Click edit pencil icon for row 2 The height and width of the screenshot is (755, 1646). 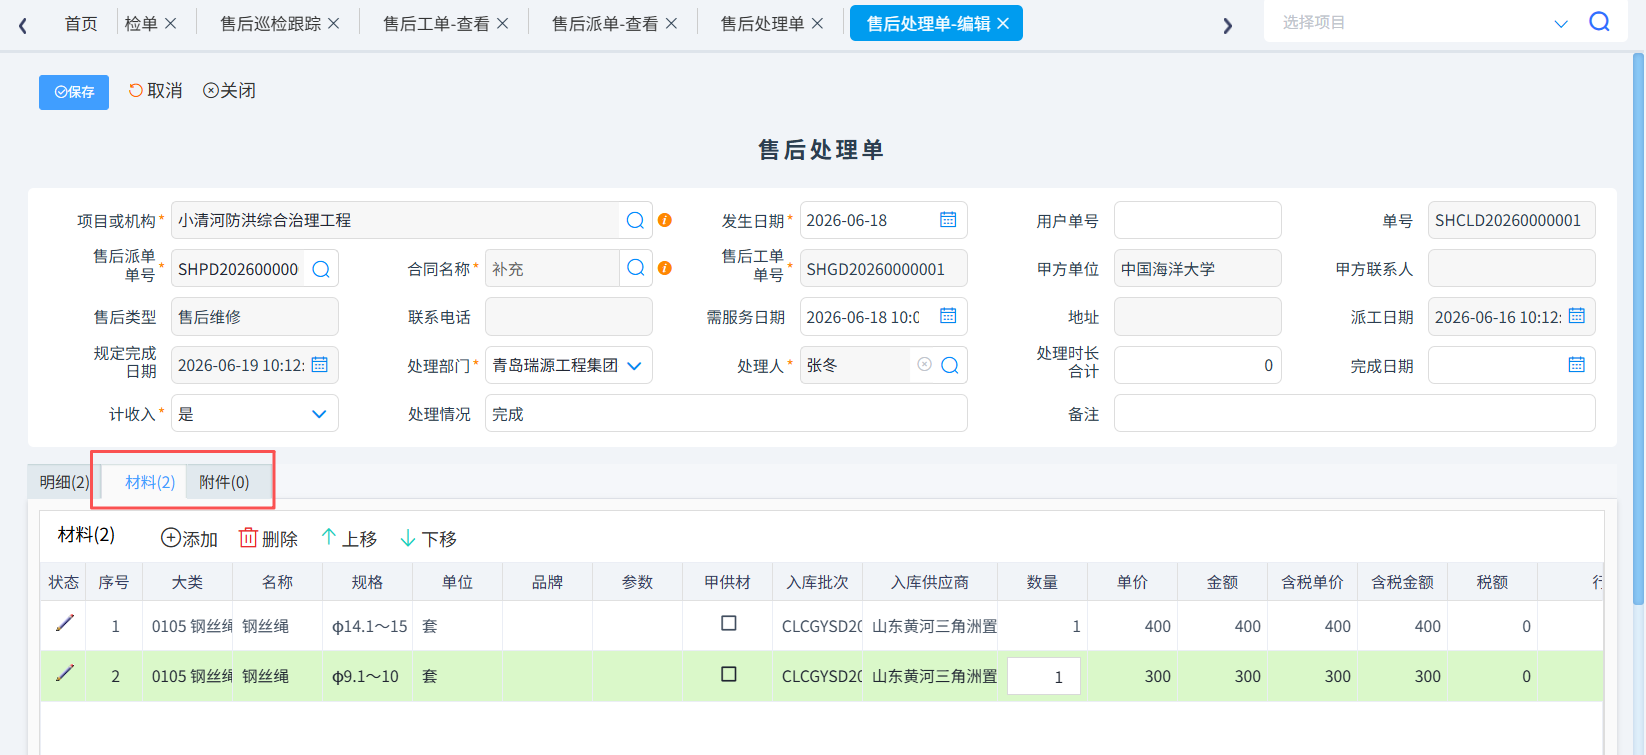[x=65, y=674]
